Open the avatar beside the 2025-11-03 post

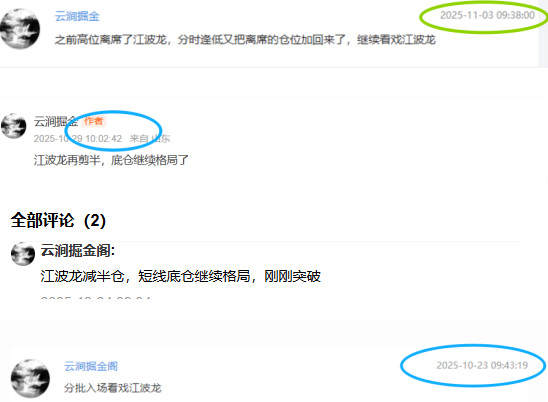tap(20, 29)
